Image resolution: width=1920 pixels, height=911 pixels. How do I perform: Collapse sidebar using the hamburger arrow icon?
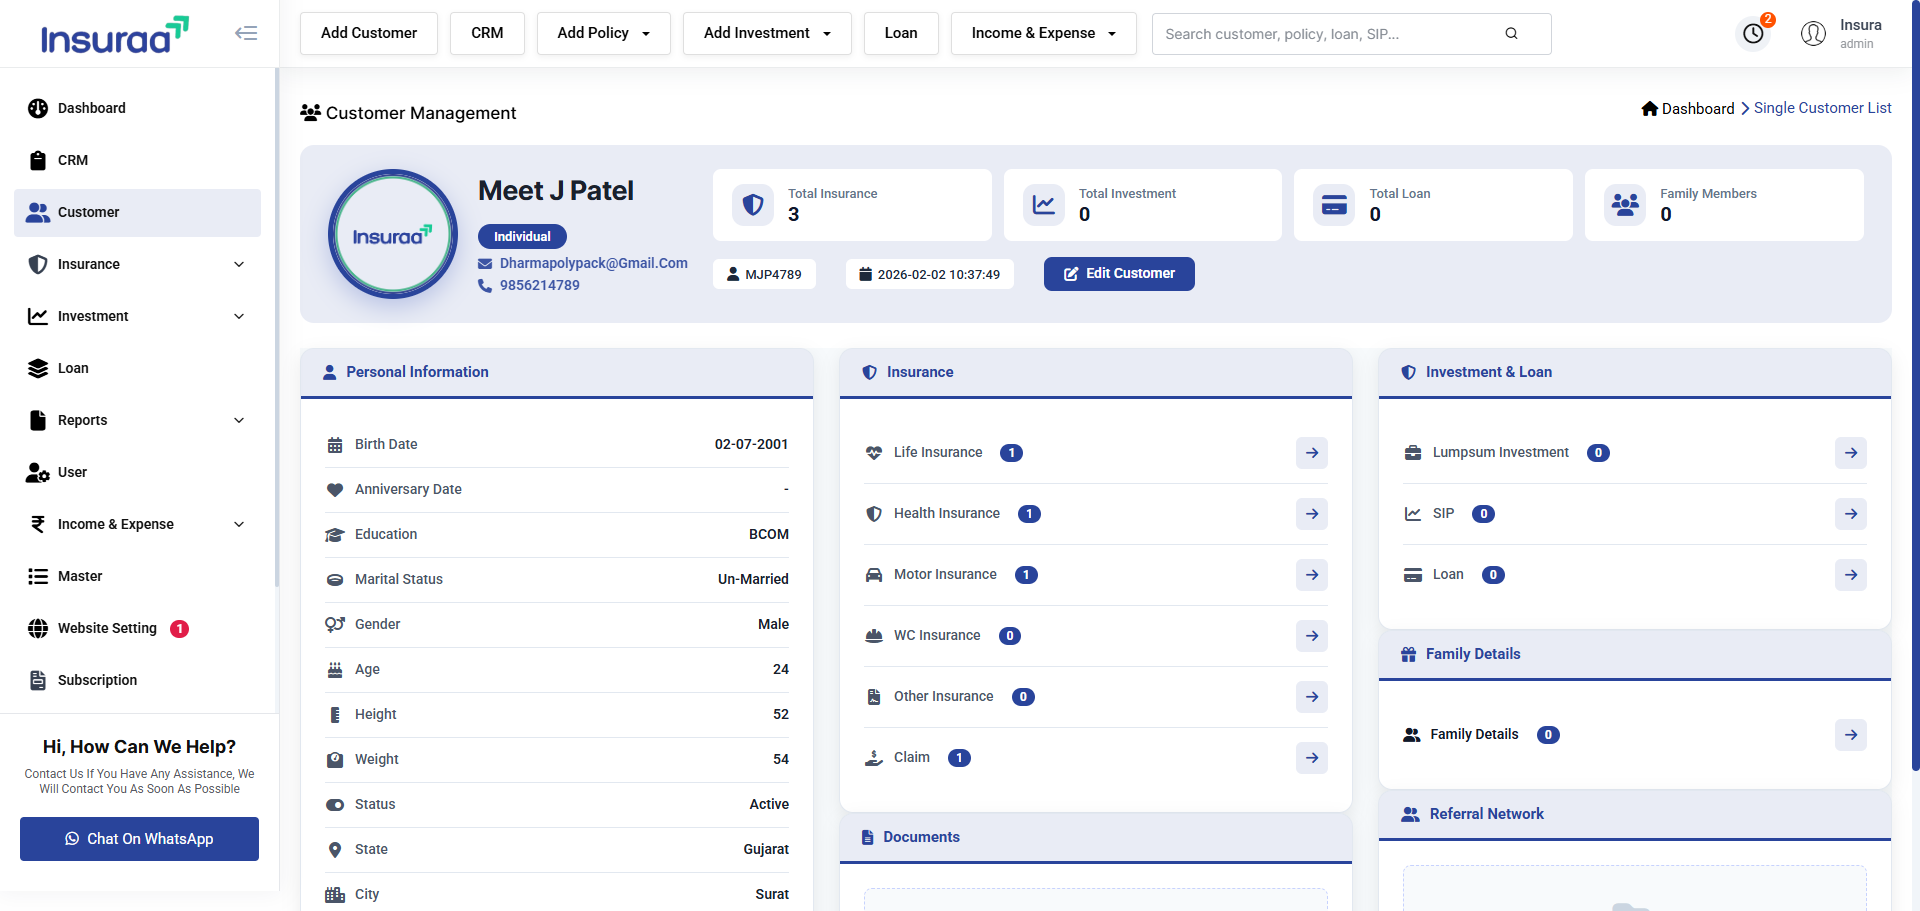(246, 33)
